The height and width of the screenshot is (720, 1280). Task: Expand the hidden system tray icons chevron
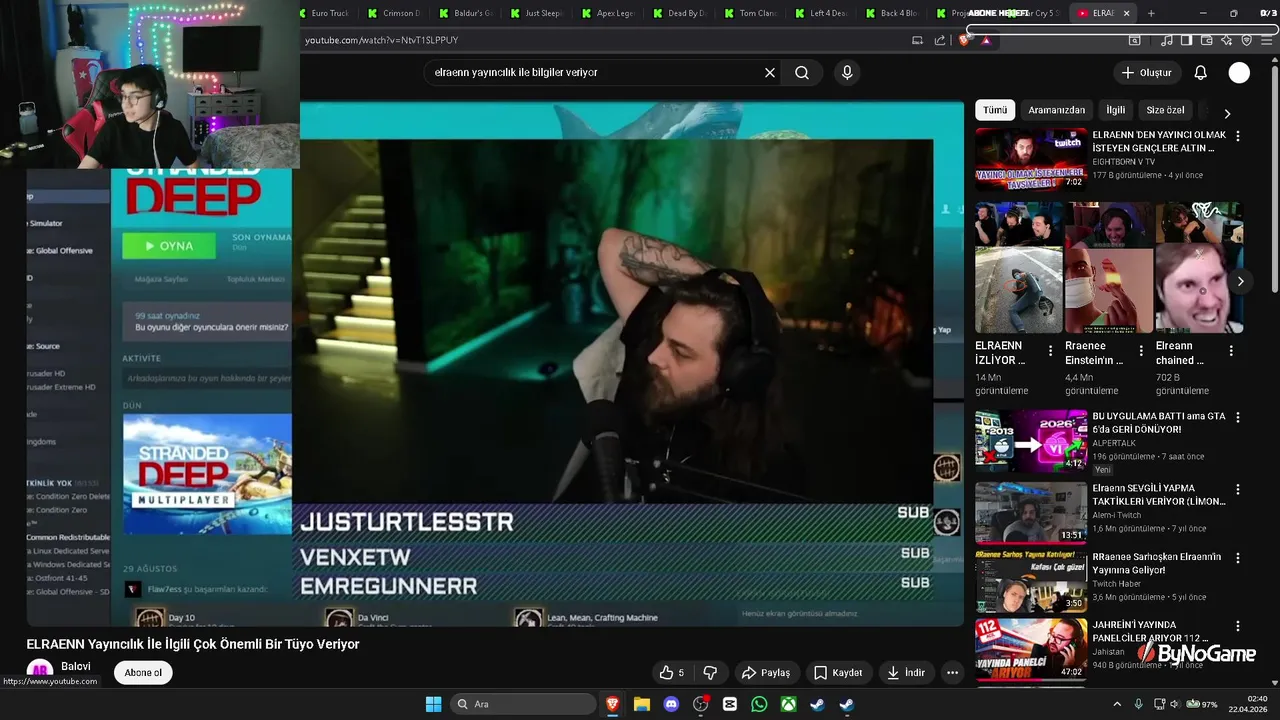click(x=1117, y=704)
